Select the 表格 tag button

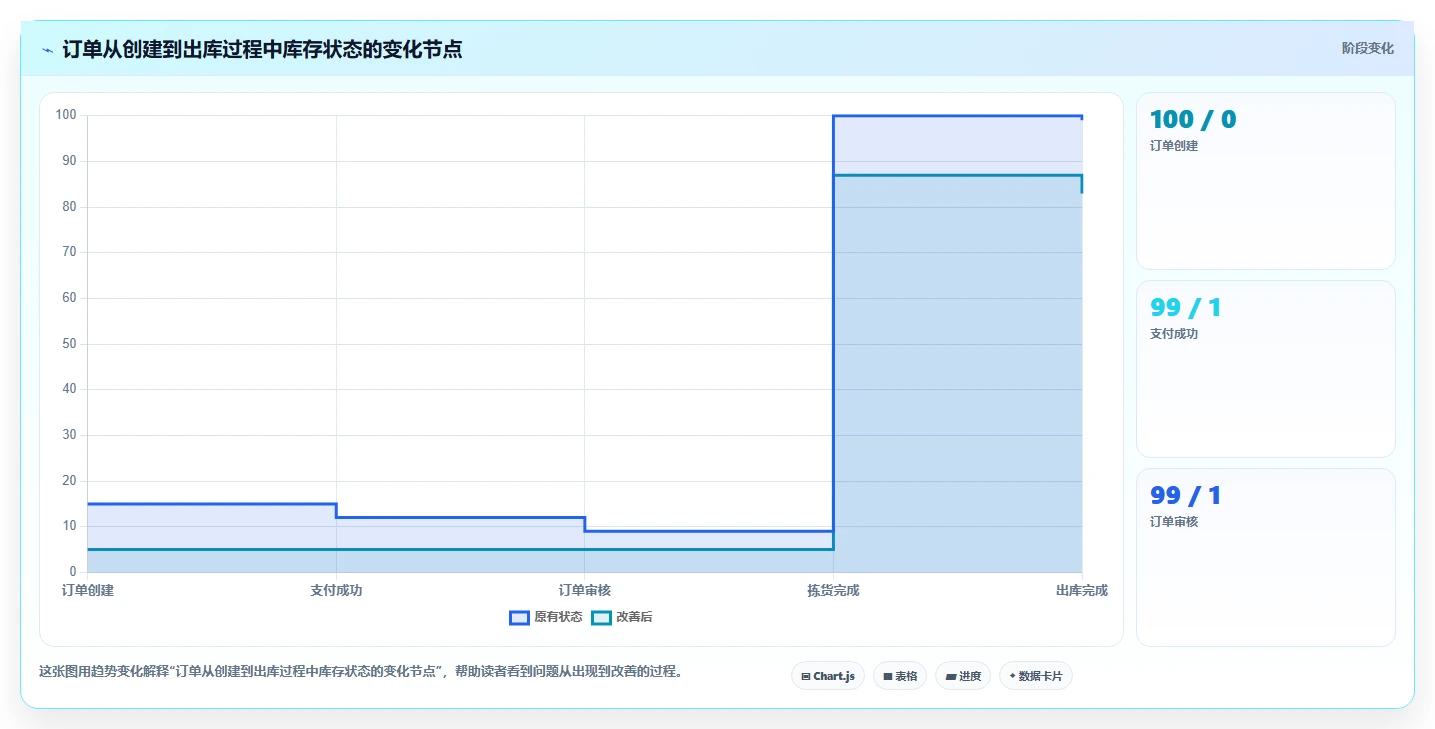(900, 676)
